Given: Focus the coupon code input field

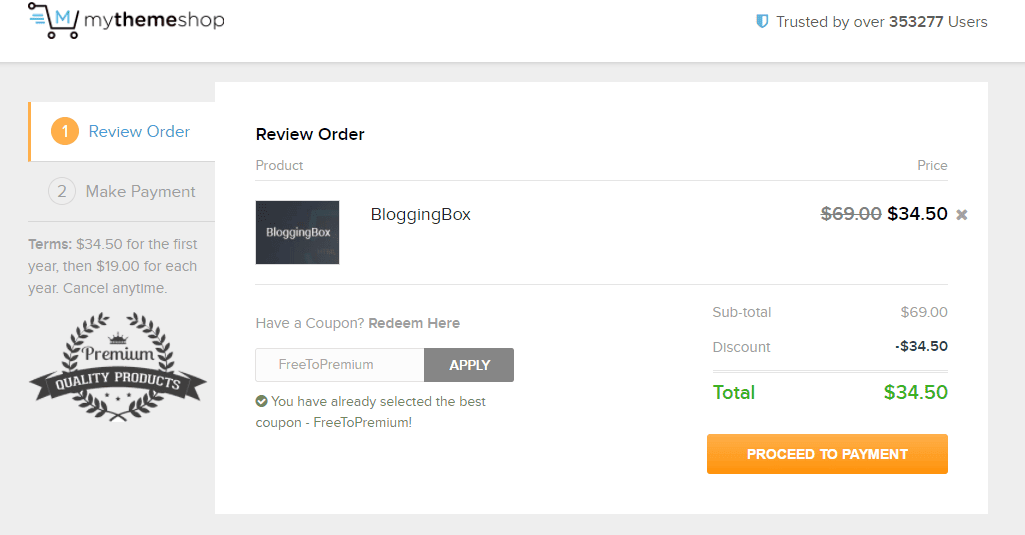Looking at the screenshot, I should pos(340,365).
